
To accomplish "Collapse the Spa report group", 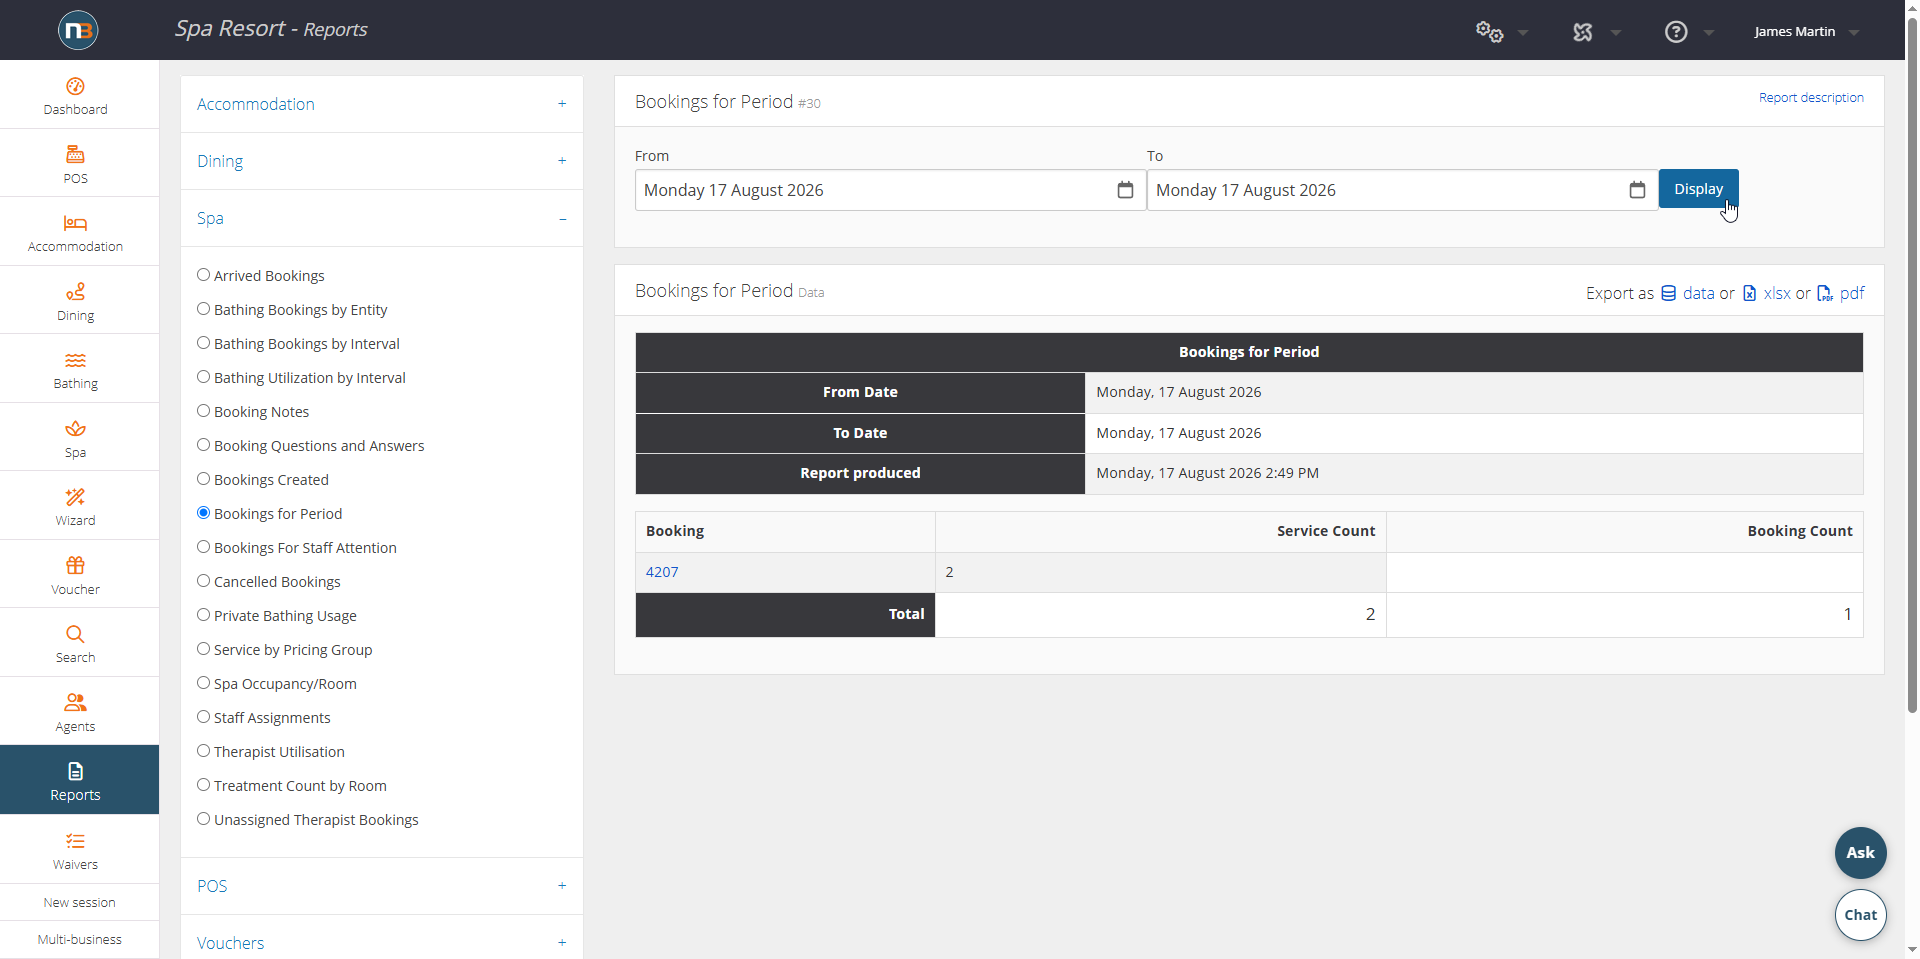I will pyautogui.click(x=382, y=218).
